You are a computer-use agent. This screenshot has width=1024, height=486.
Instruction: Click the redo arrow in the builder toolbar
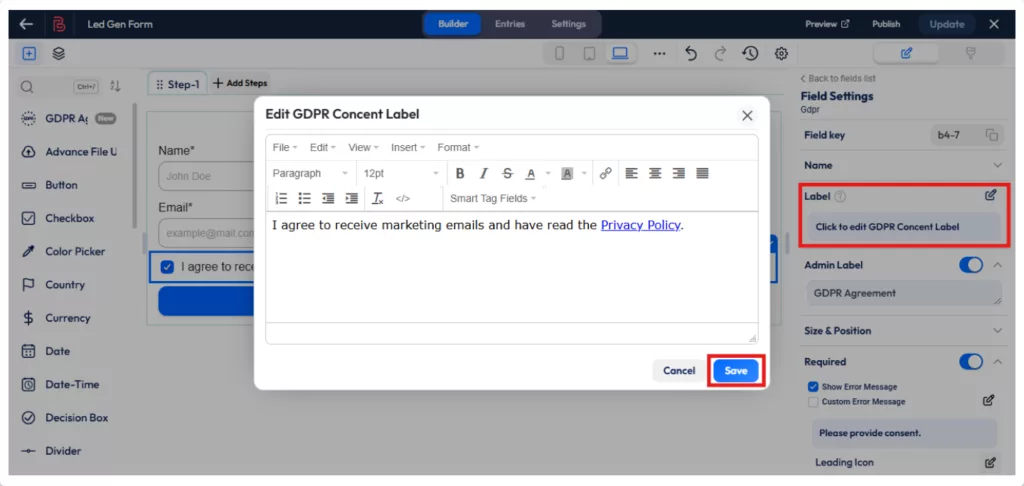pos(720,54)
